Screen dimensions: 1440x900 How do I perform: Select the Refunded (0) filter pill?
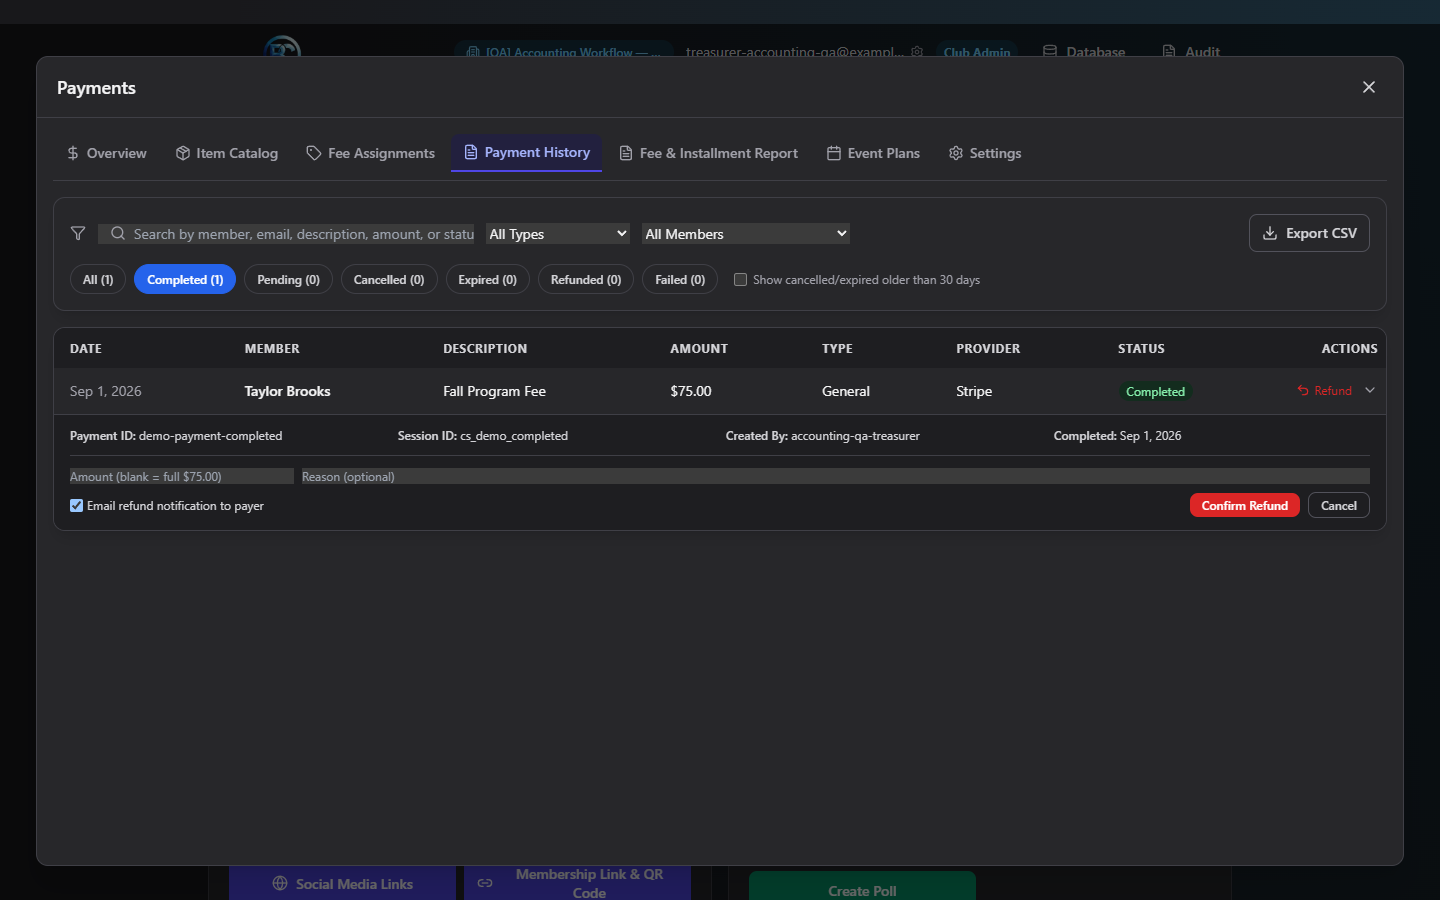click(586, 280)
